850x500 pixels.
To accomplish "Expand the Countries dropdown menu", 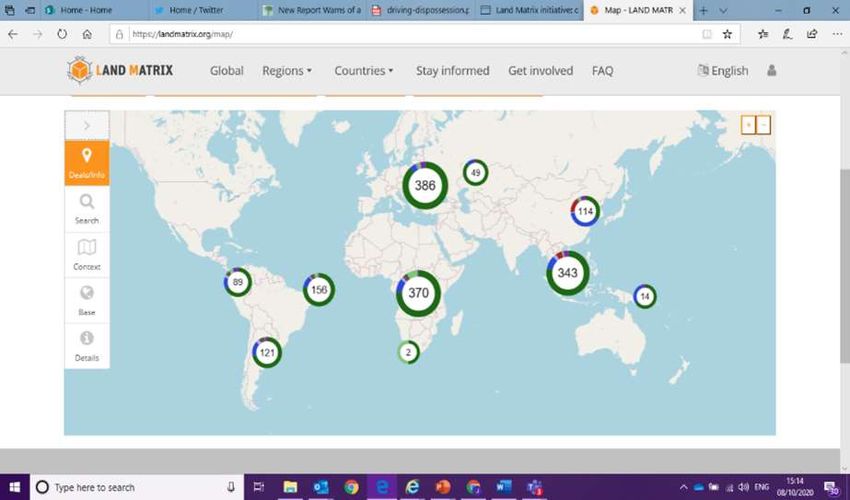I will 363,71.
